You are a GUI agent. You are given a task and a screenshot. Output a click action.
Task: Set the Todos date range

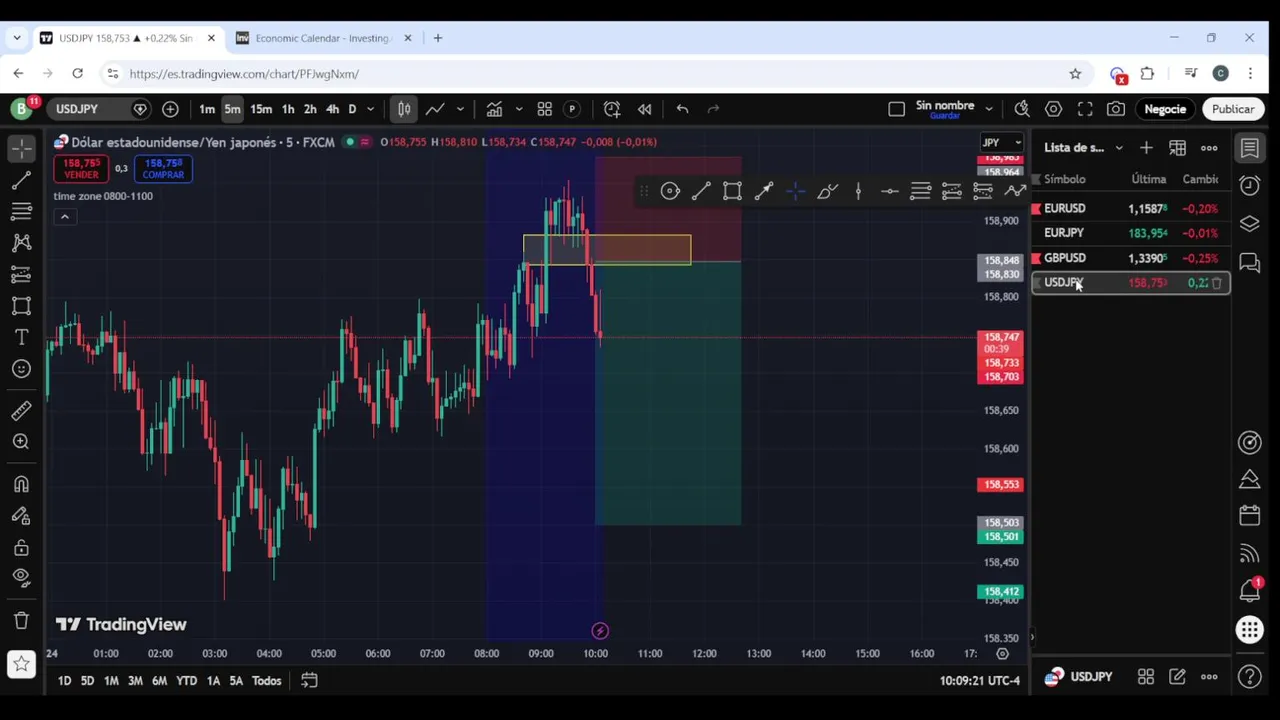(266, 681)
